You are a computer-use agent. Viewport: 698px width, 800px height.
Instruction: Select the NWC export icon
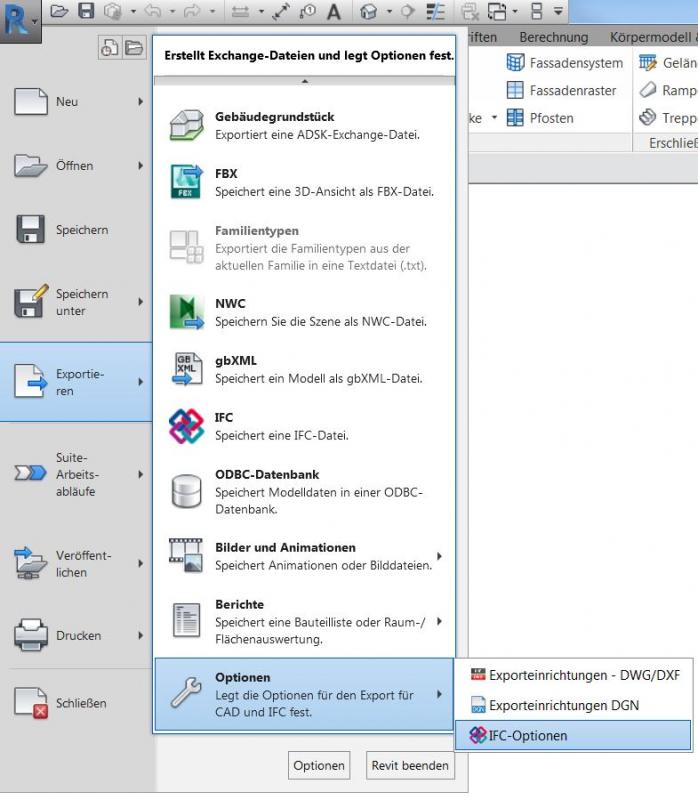tap(187, 312)
